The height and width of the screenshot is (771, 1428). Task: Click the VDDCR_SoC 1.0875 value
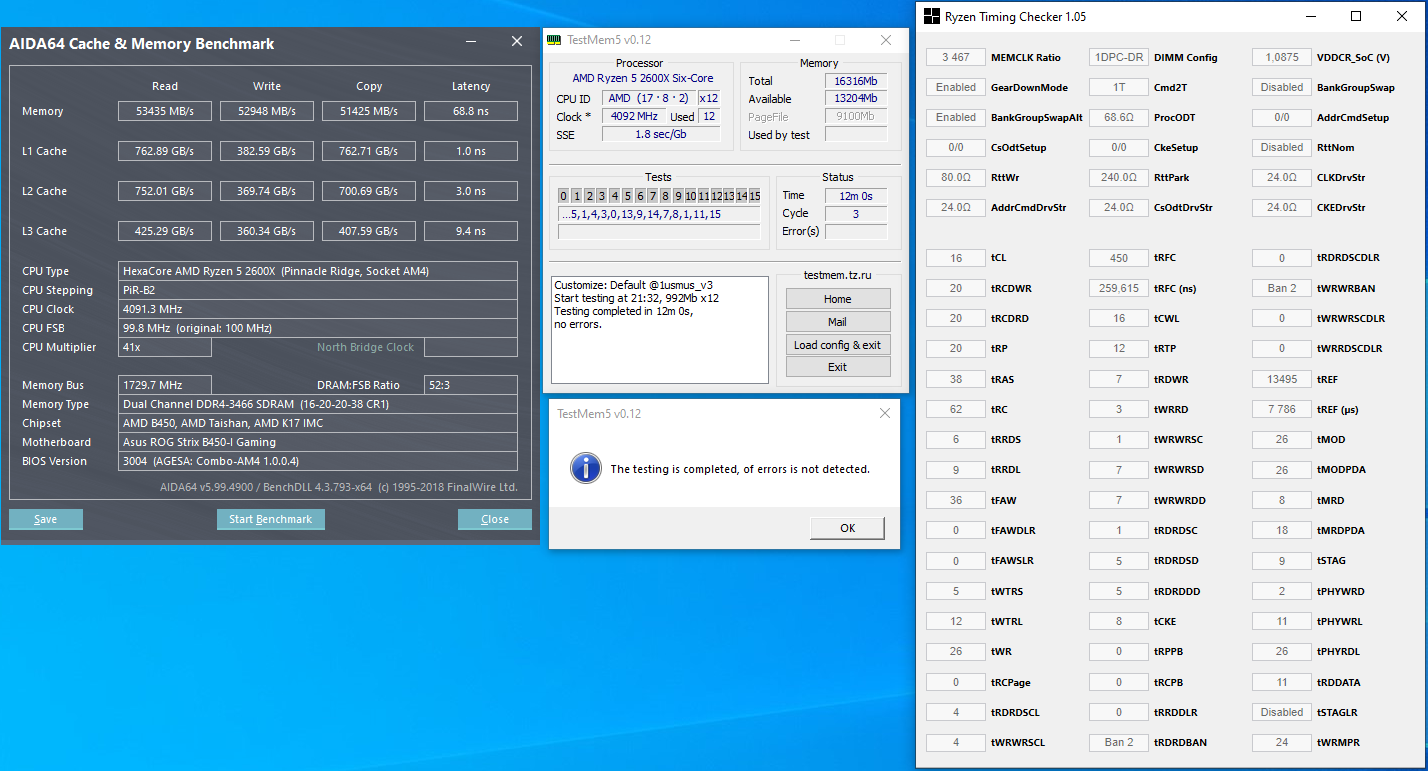tap(1282, 58)
